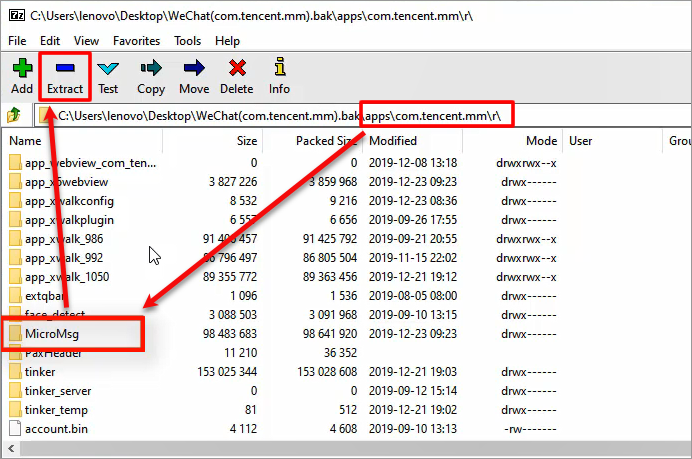Click the address path input field
The width and height of the screenshot is (692, 459).
(280, 115)
